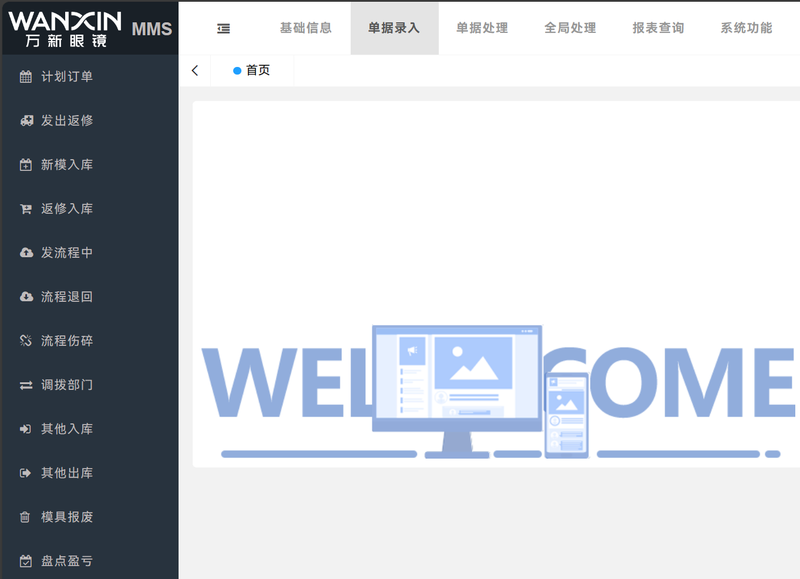Click the calendar-plus icon beside 新模入库
Viewport: 800px width, 579px height.
click(26, 165)
